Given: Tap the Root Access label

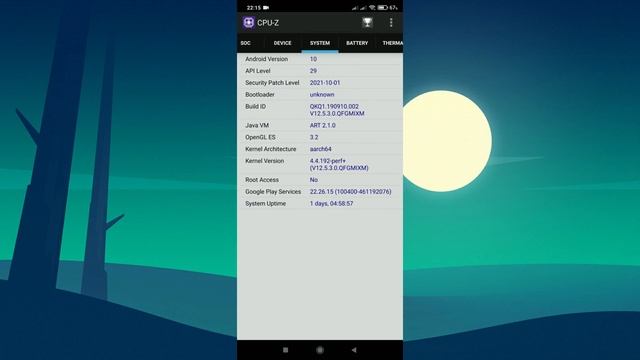Looking at the screenshot, I should click(x=262, y=180).
